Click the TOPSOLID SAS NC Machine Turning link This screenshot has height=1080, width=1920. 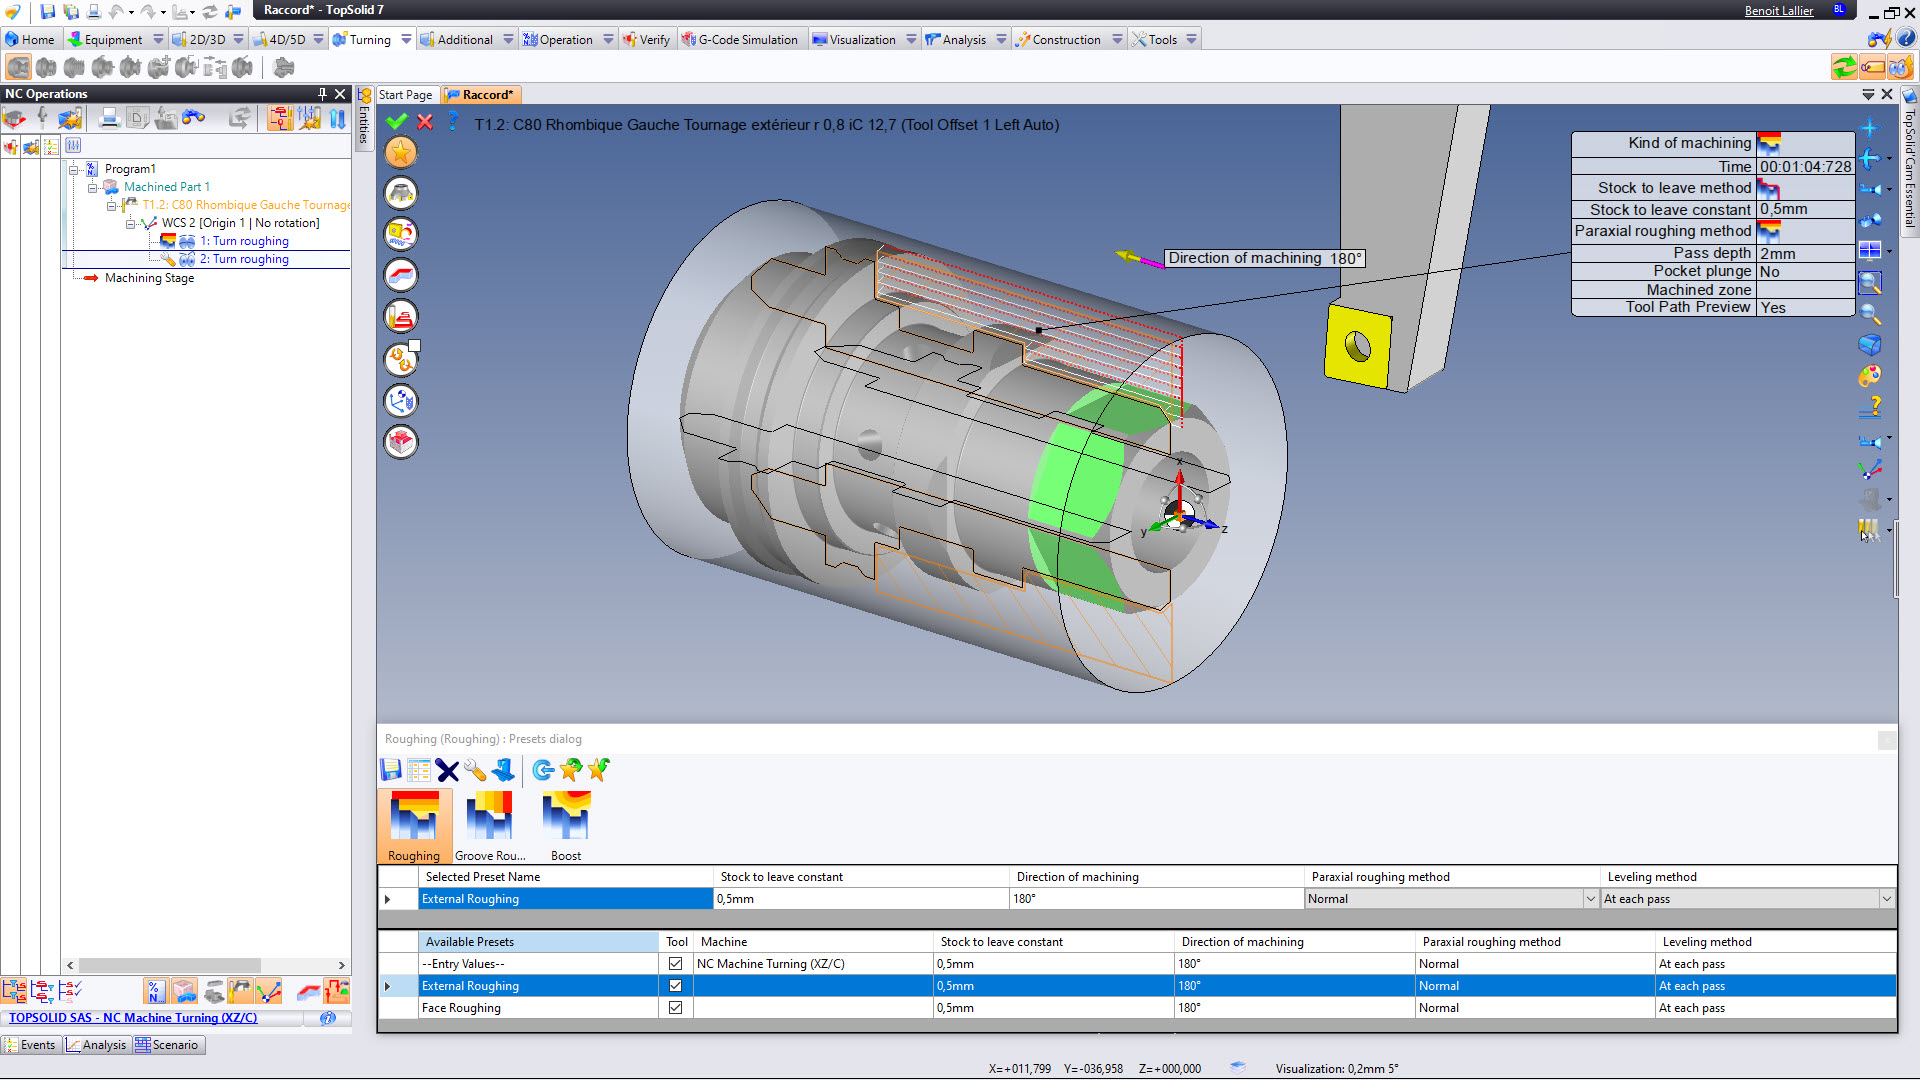pos(133,1018)
